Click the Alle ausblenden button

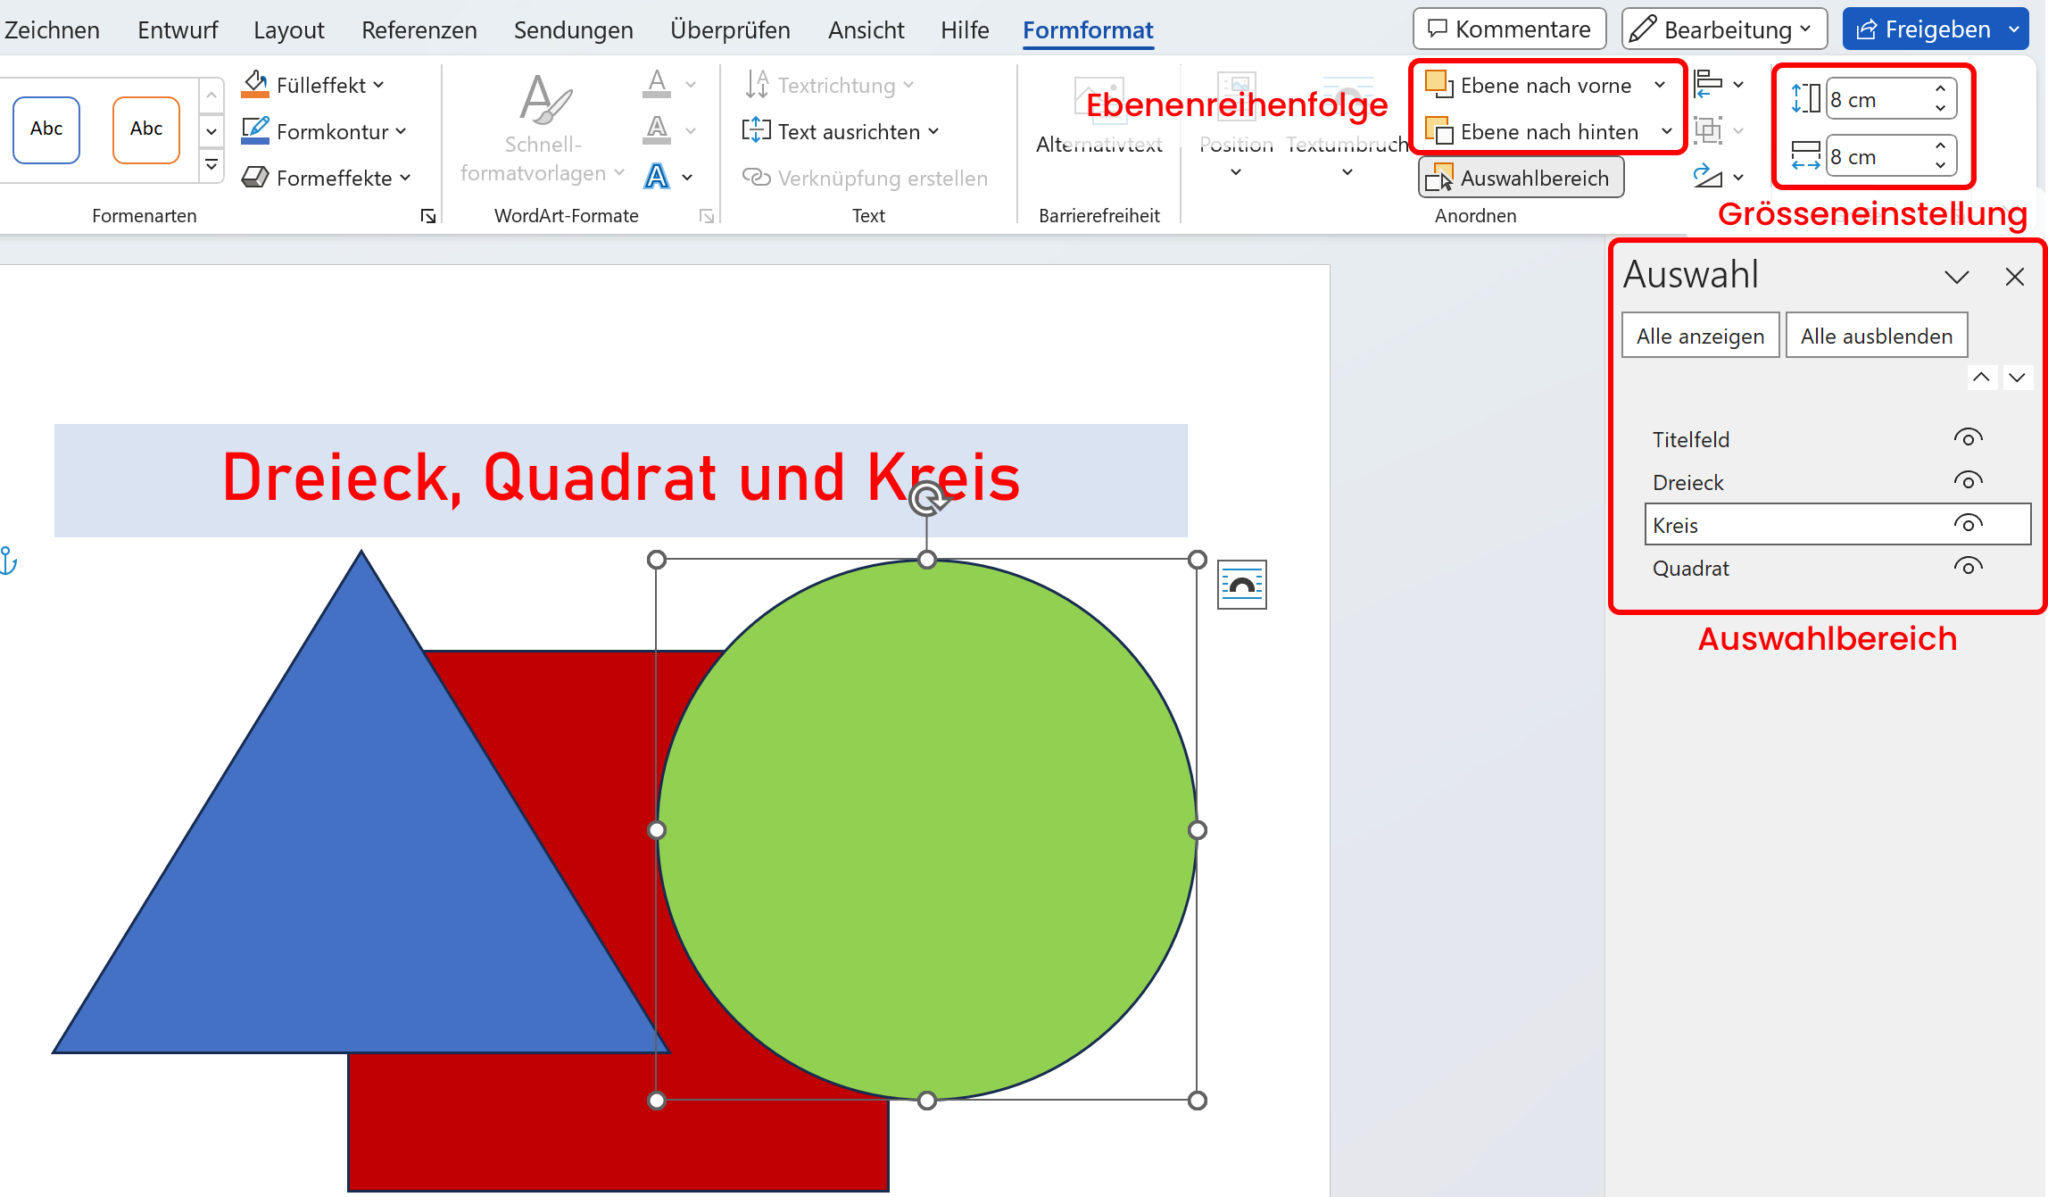[x=1876, y=335]
